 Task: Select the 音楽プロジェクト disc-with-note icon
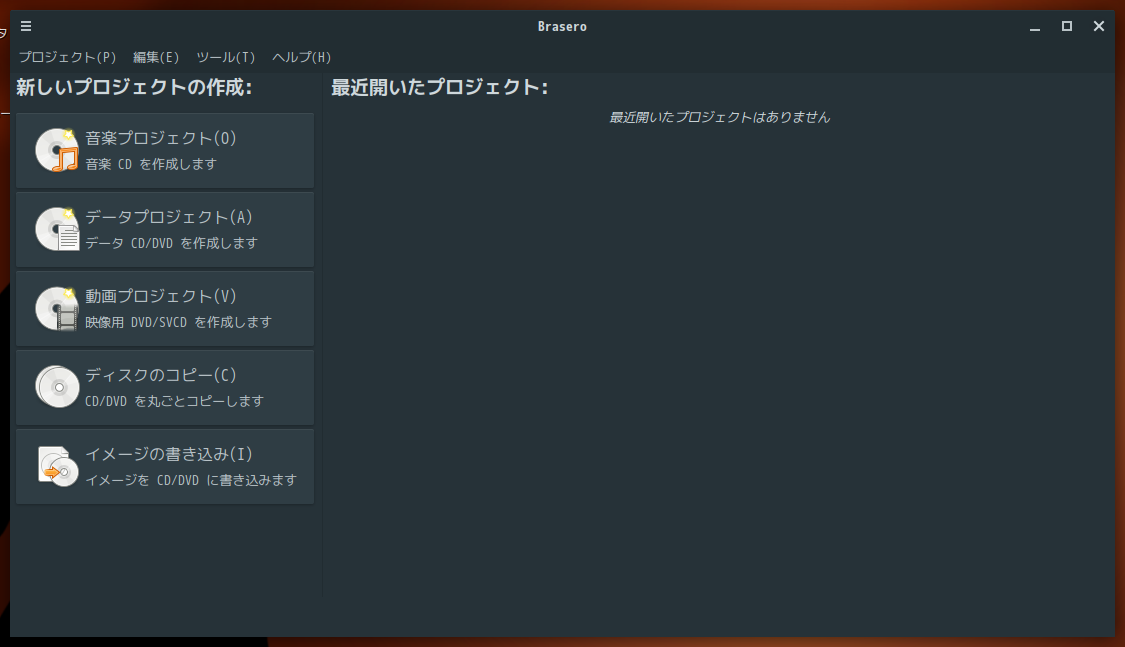point(57,149)
